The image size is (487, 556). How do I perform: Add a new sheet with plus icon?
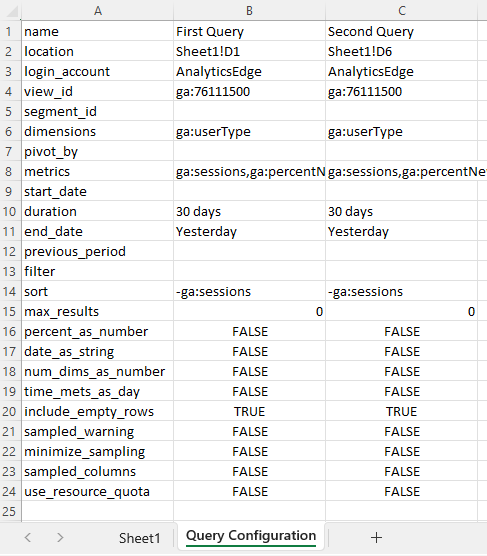tap(376, 538)
